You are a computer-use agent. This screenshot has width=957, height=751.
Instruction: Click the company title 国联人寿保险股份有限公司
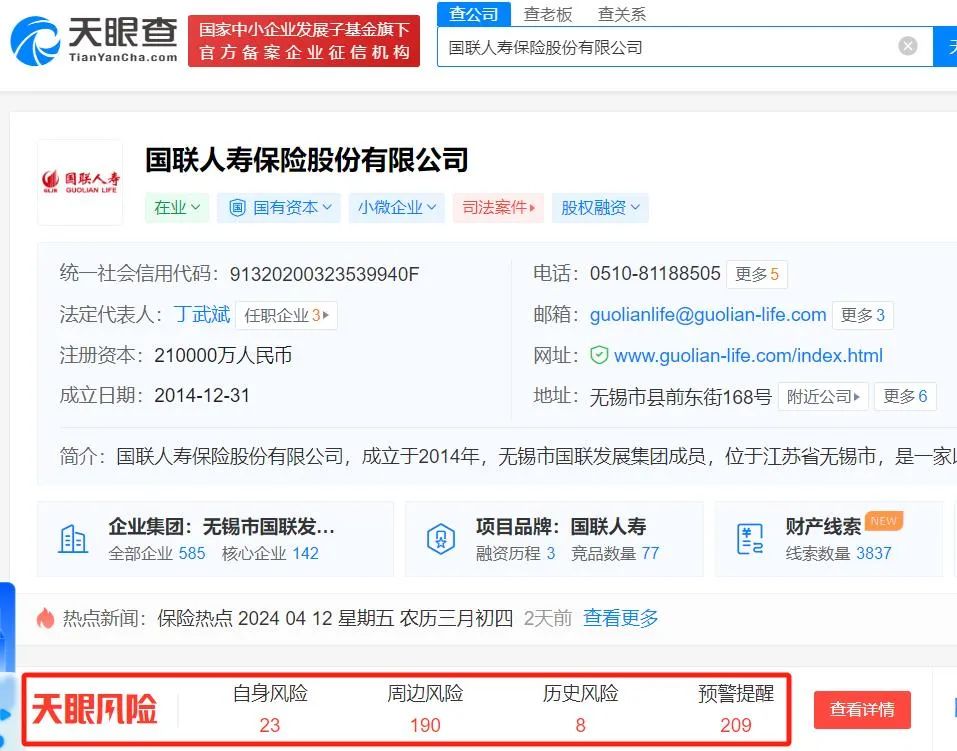click(307, 160)
